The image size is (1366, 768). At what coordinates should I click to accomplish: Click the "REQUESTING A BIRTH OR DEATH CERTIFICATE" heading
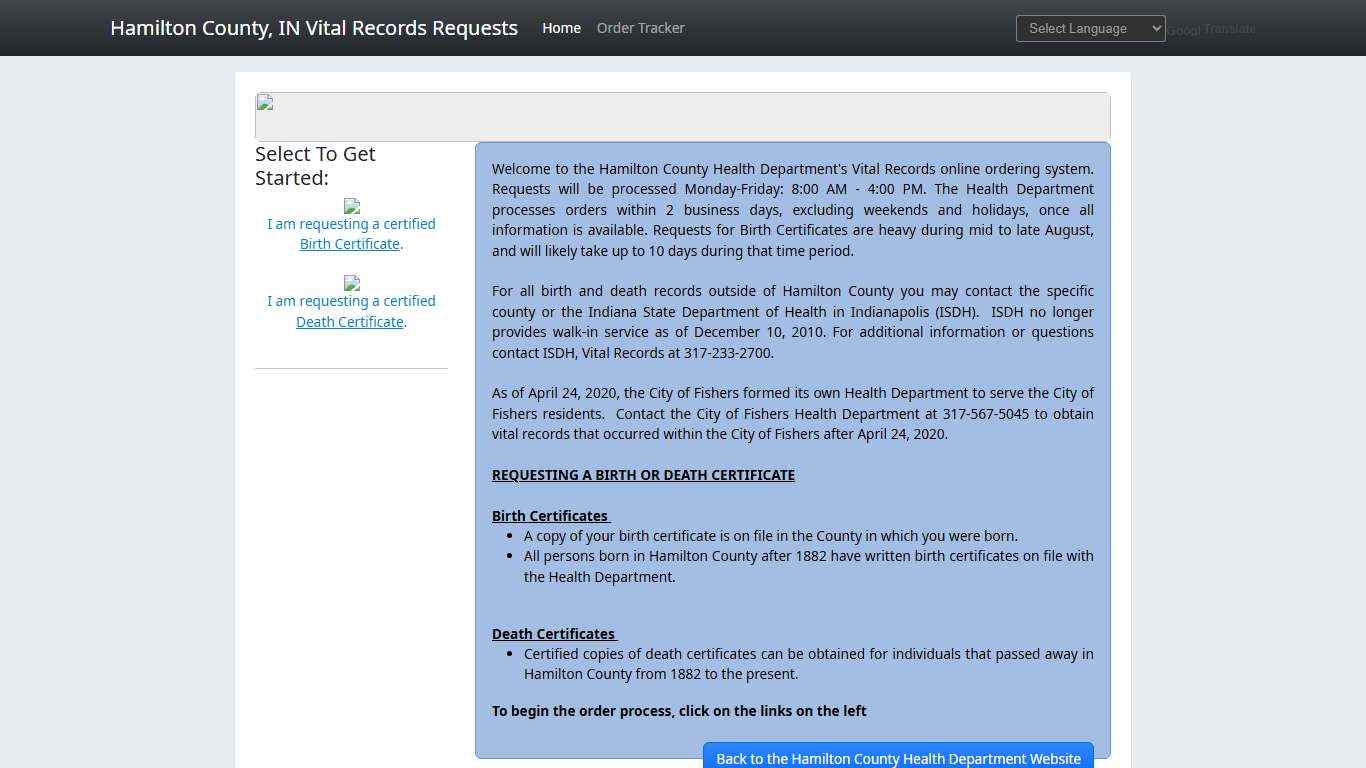[x=643, y=475]
